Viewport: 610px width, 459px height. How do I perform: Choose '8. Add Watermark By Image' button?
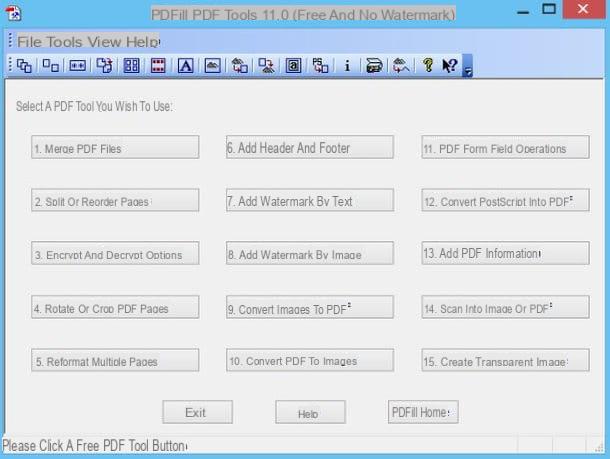pos(310,253)
